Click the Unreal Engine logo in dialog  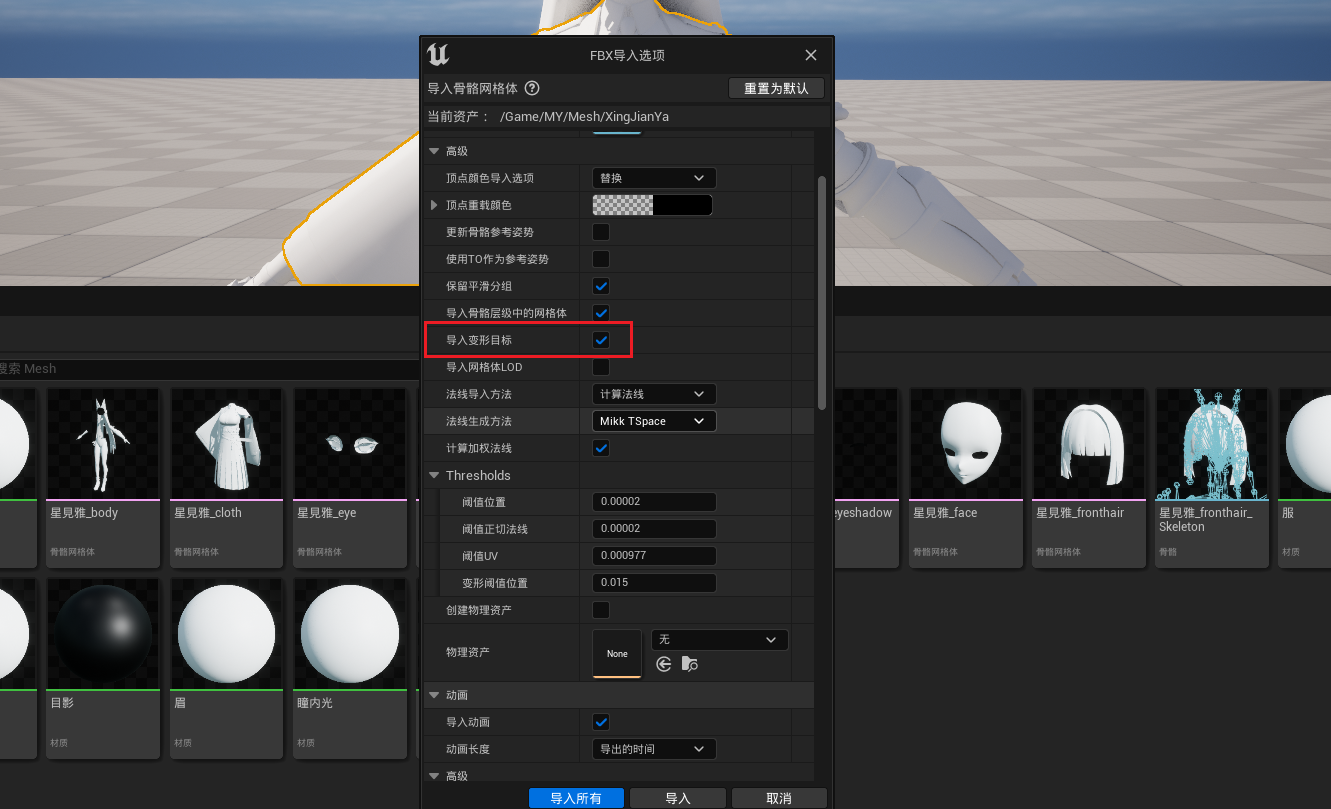(438, 55)
